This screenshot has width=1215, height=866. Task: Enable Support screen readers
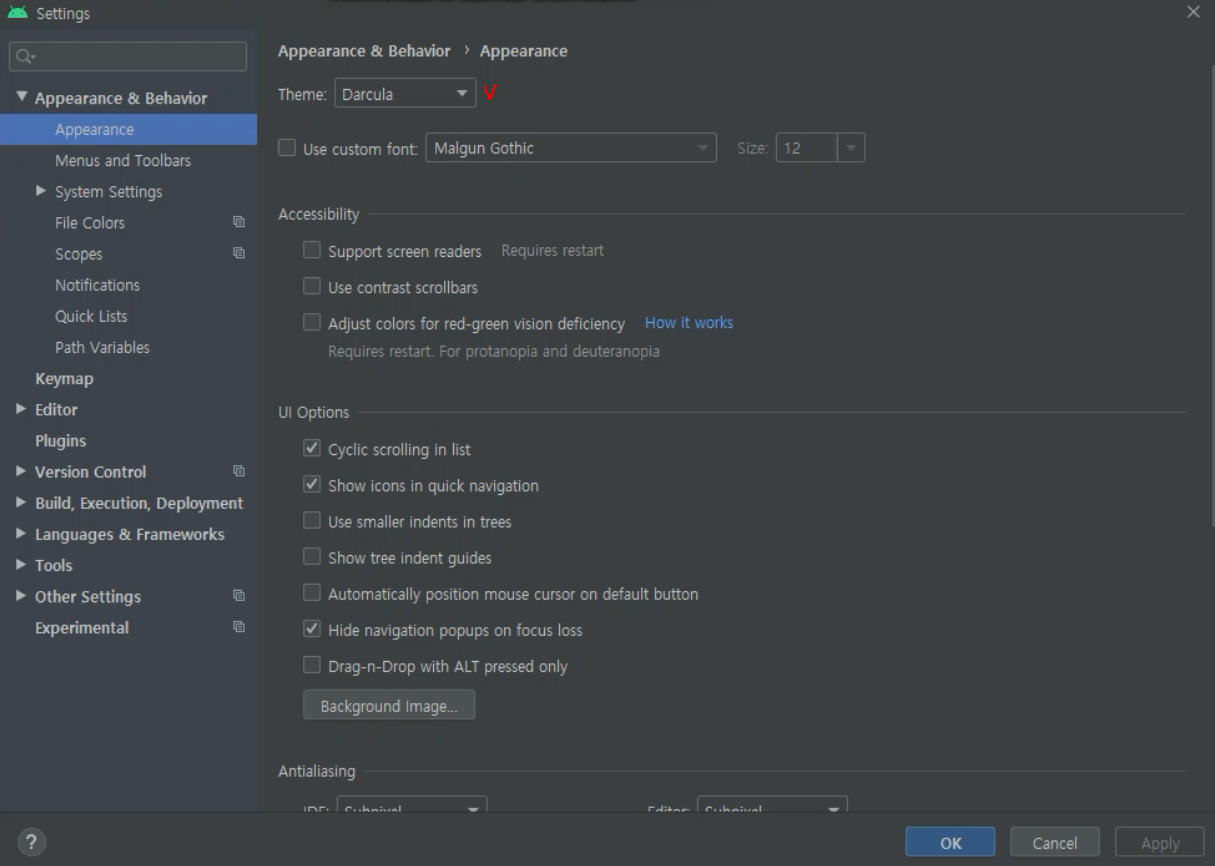point(312,250)
